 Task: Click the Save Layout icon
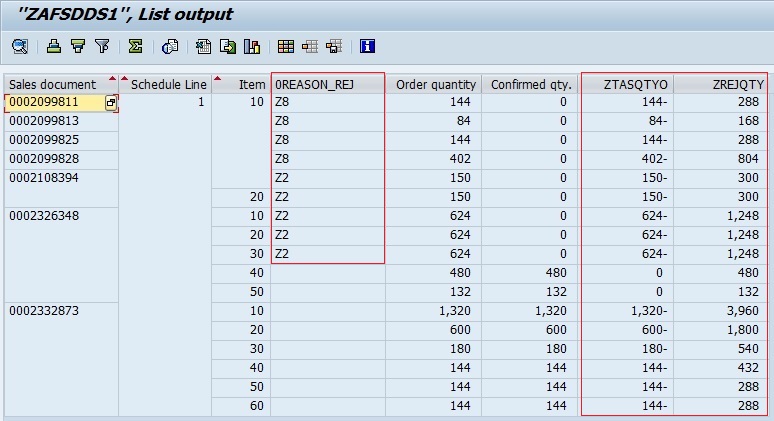(333, 46)
